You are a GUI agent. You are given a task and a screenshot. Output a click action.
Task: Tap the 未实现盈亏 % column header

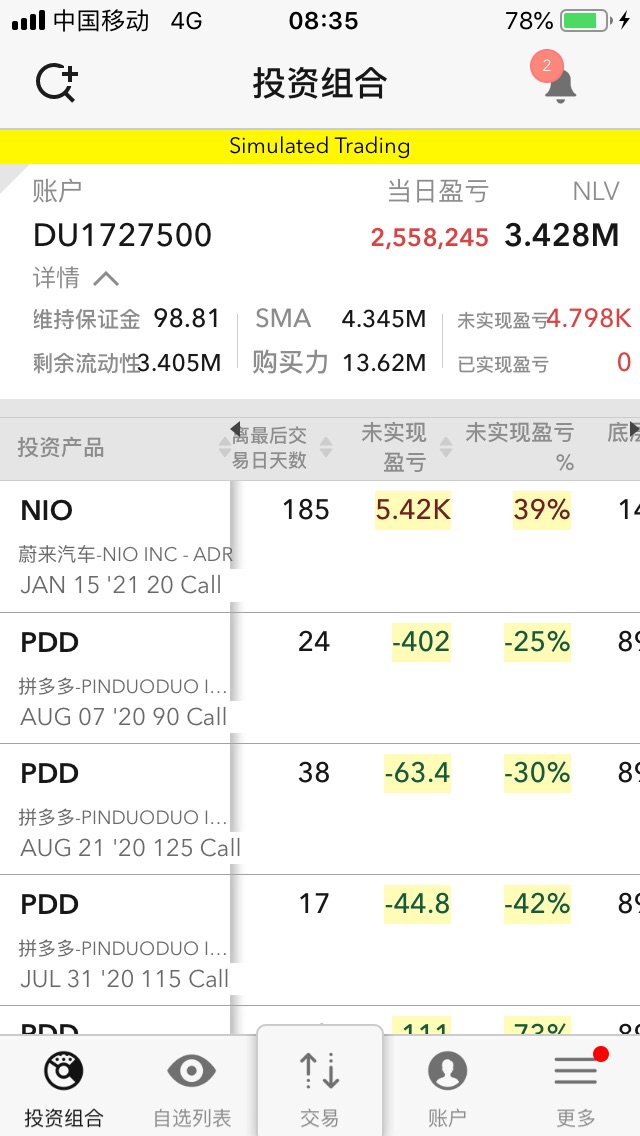[519, 447]
